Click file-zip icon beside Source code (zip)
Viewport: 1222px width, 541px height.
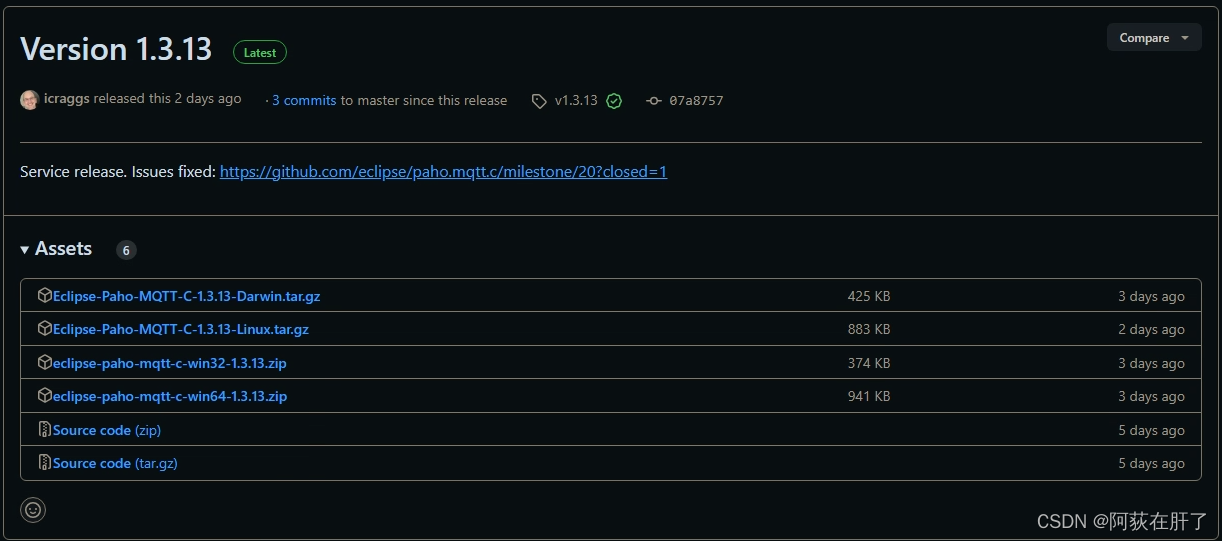(44, 430)
